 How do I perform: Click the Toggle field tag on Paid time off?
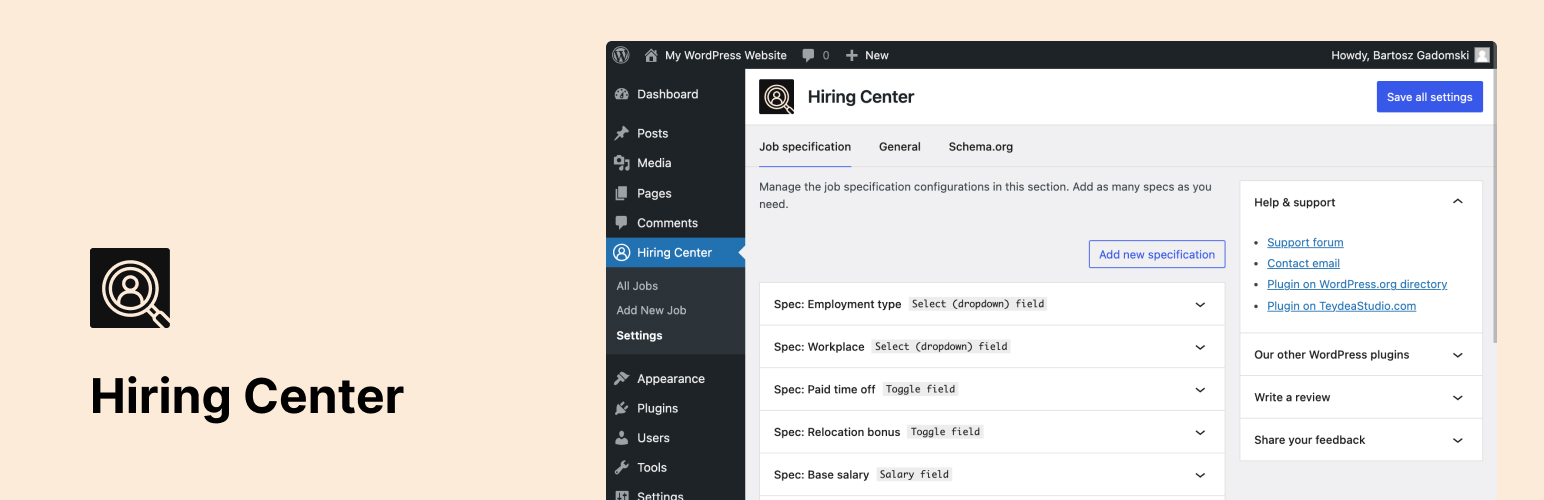pos(920,389)
